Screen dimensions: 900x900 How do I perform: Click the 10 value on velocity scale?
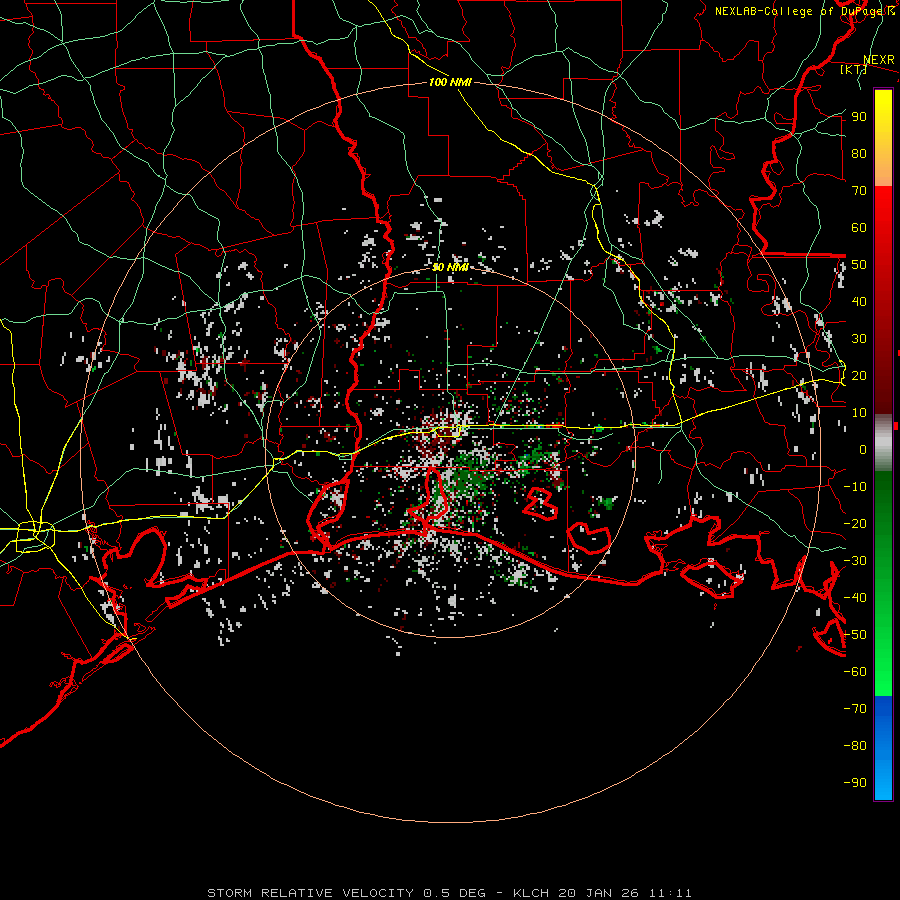click(859, 413)
